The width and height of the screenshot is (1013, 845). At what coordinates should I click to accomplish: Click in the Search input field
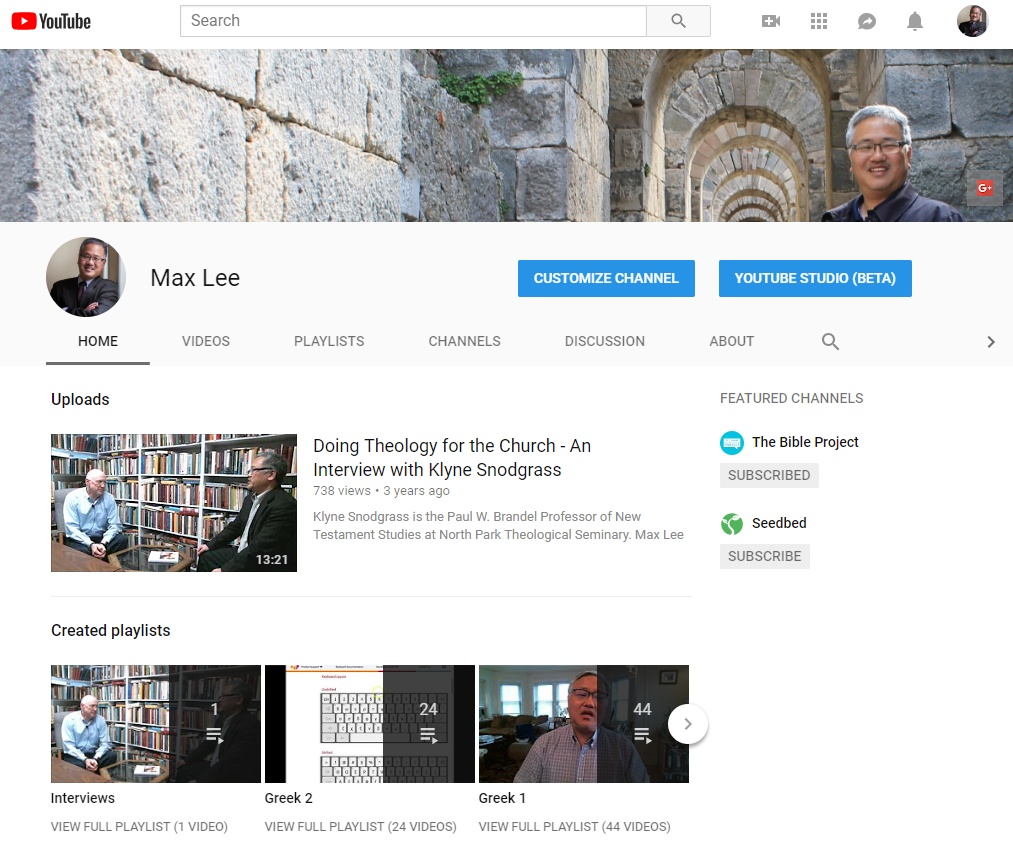[413, 21]
